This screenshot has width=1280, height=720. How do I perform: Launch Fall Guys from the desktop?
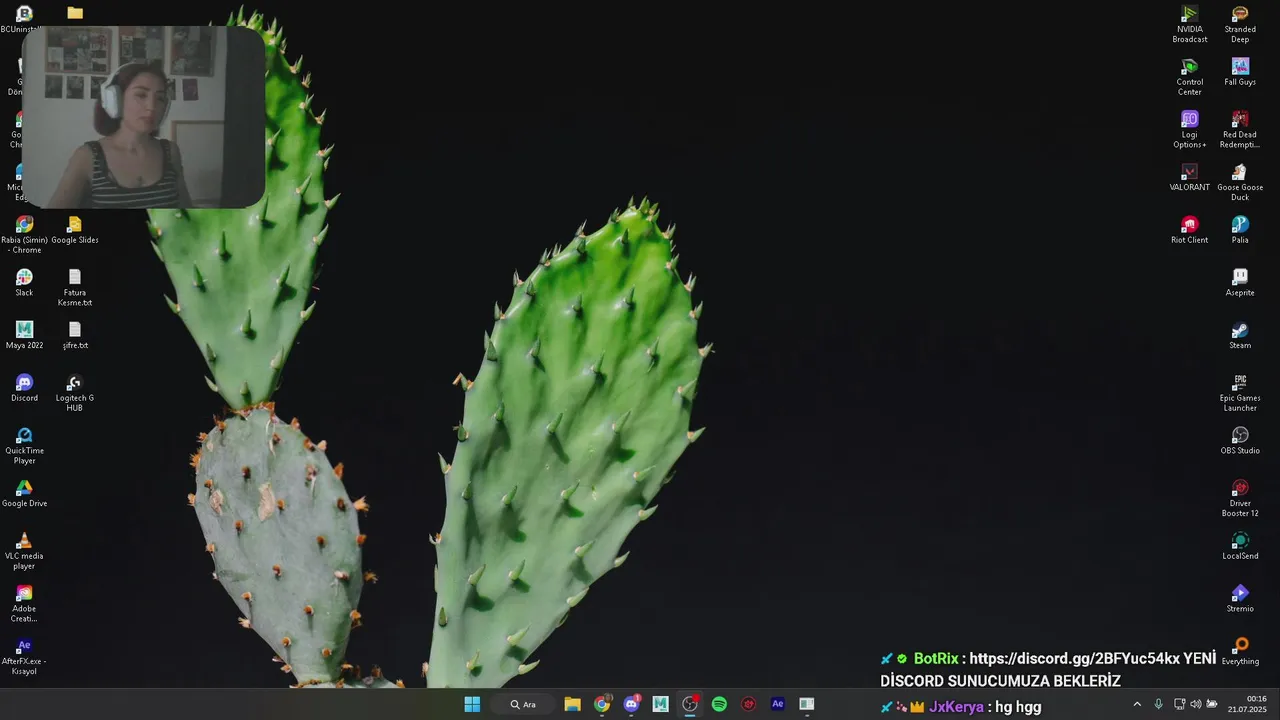pyautogui.click(x=1240, y=72)
